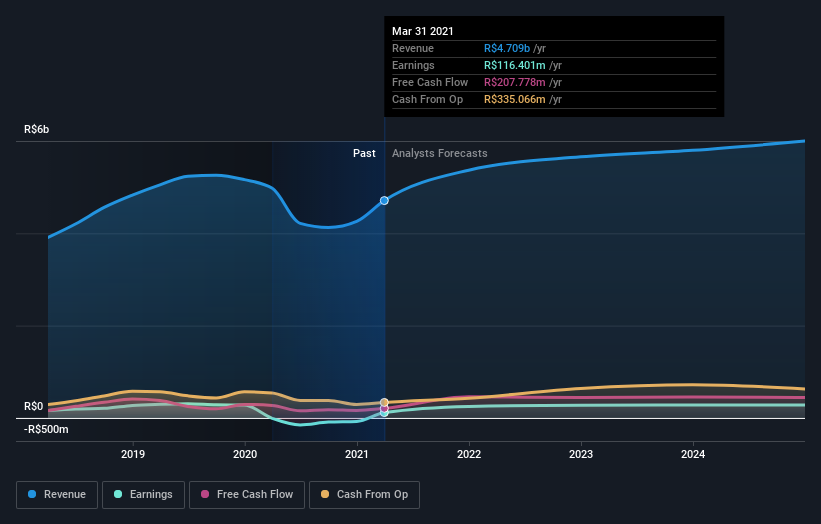Click the 2021 x-axis label
The image size is (821, 524).
tap(357, 454)
